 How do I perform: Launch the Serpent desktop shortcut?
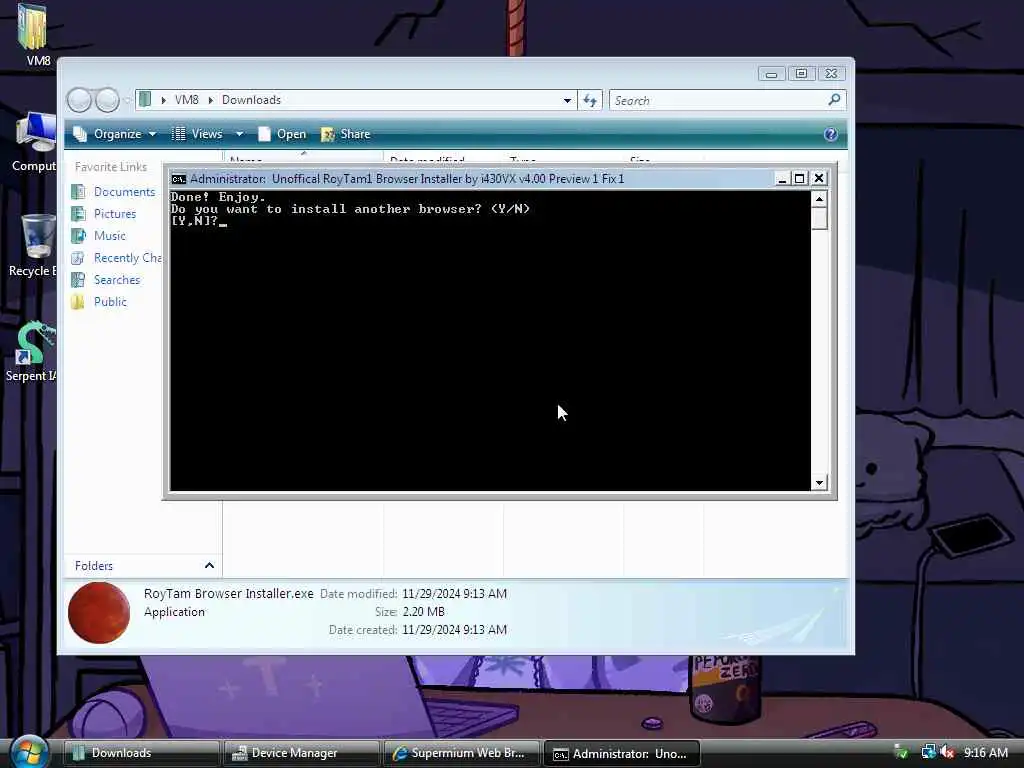35,343
